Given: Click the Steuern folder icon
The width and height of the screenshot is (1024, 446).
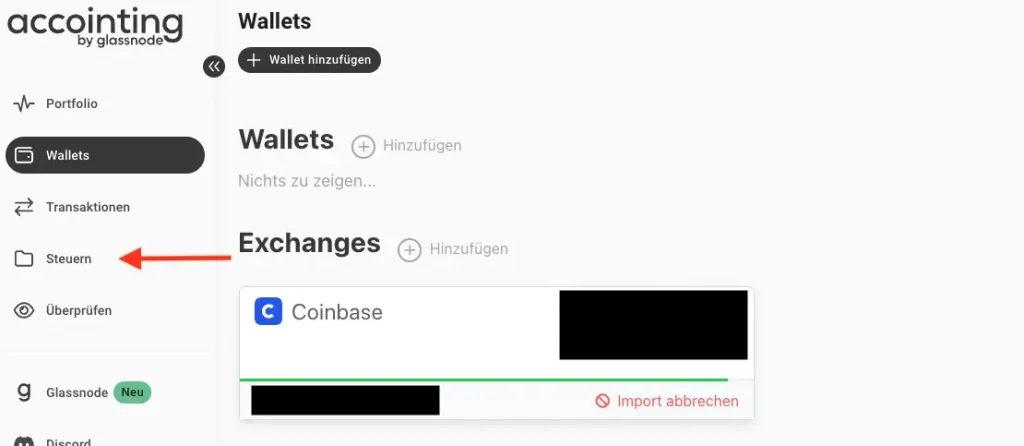Looking at the screenshot, I should click(24, 259).
